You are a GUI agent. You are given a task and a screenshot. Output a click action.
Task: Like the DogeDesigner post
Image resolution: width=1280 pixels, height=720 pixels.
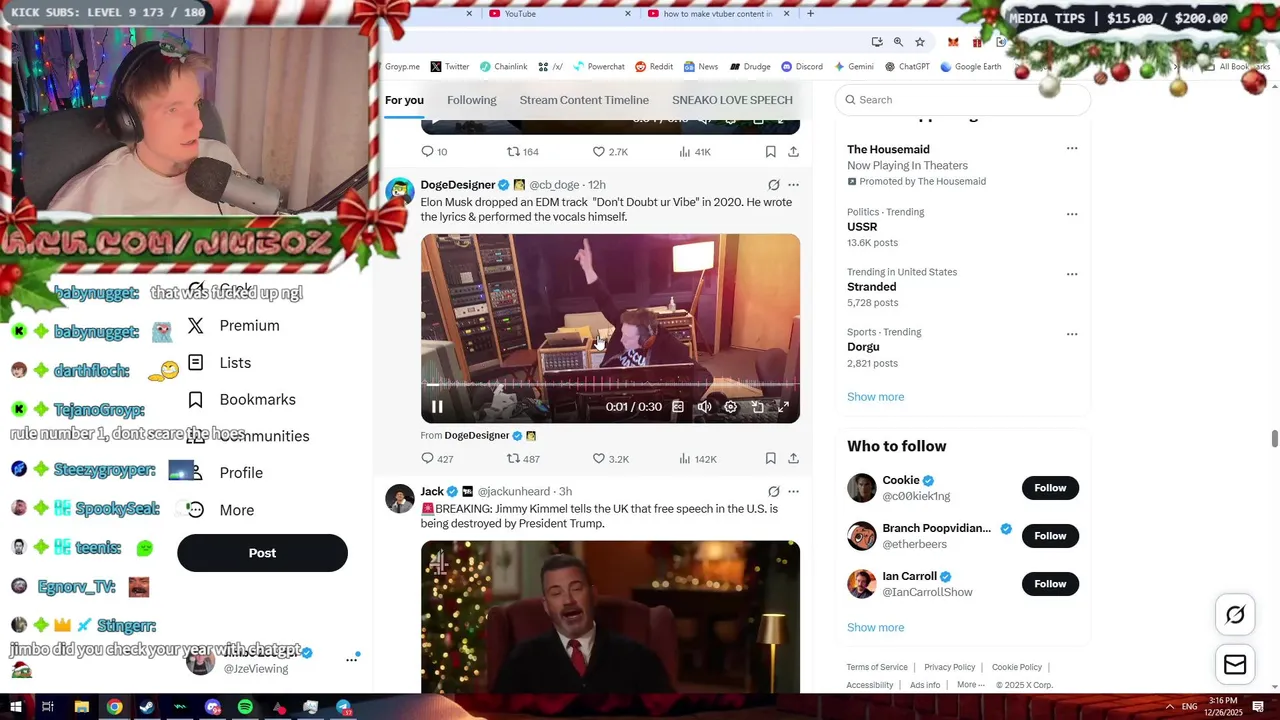click(610, 459)
